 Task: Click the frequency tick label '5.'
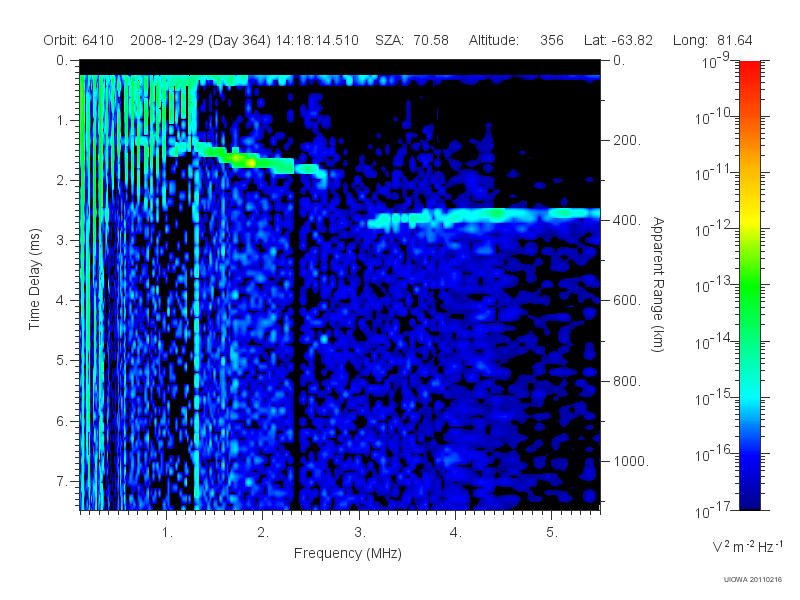tap(552, 533)
